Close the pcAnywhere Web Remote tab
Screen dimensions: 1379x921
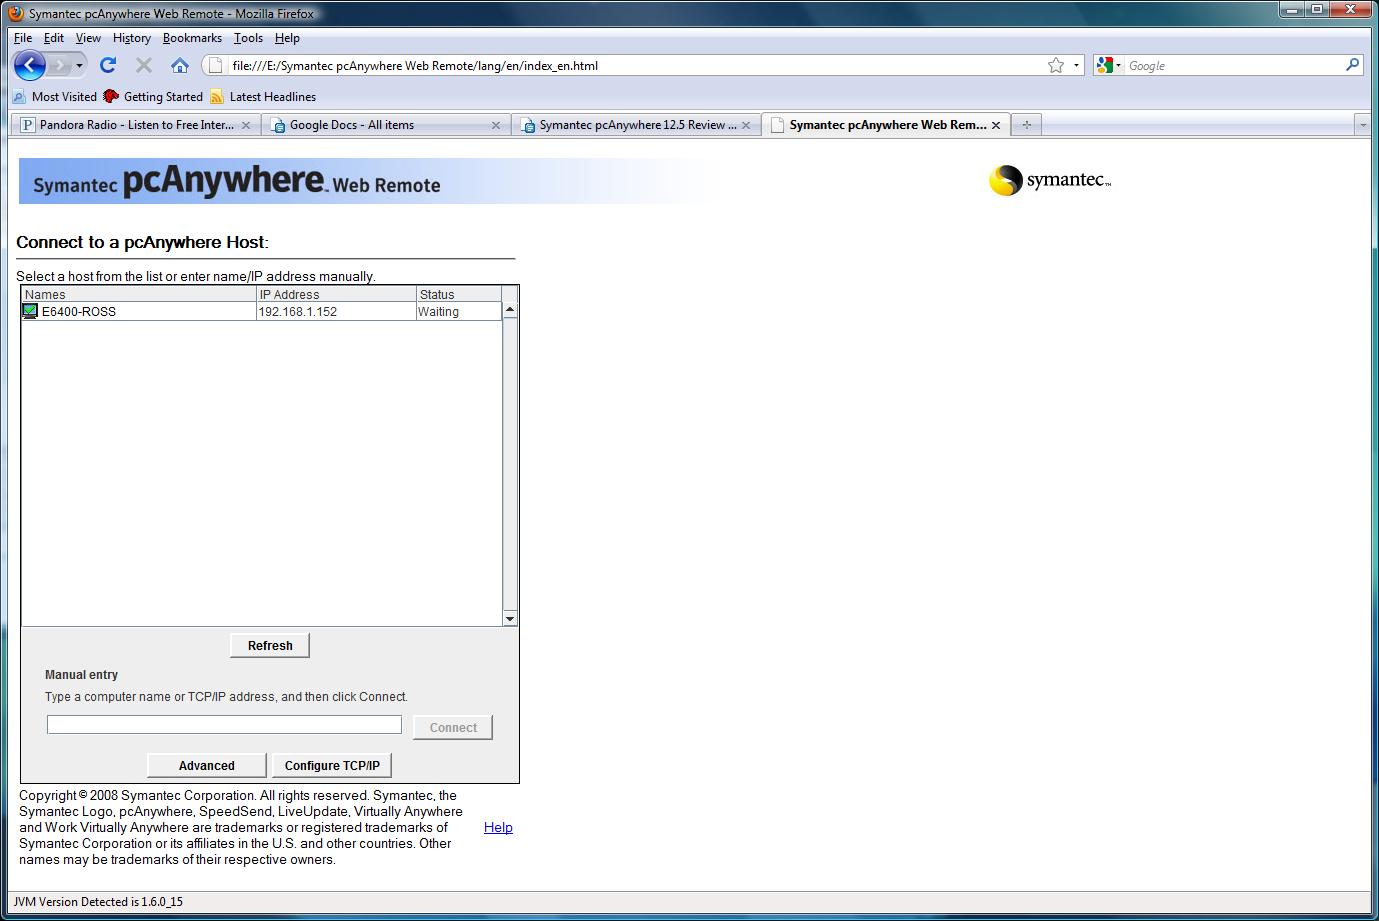pyautogui.click(x=996, y=125)
